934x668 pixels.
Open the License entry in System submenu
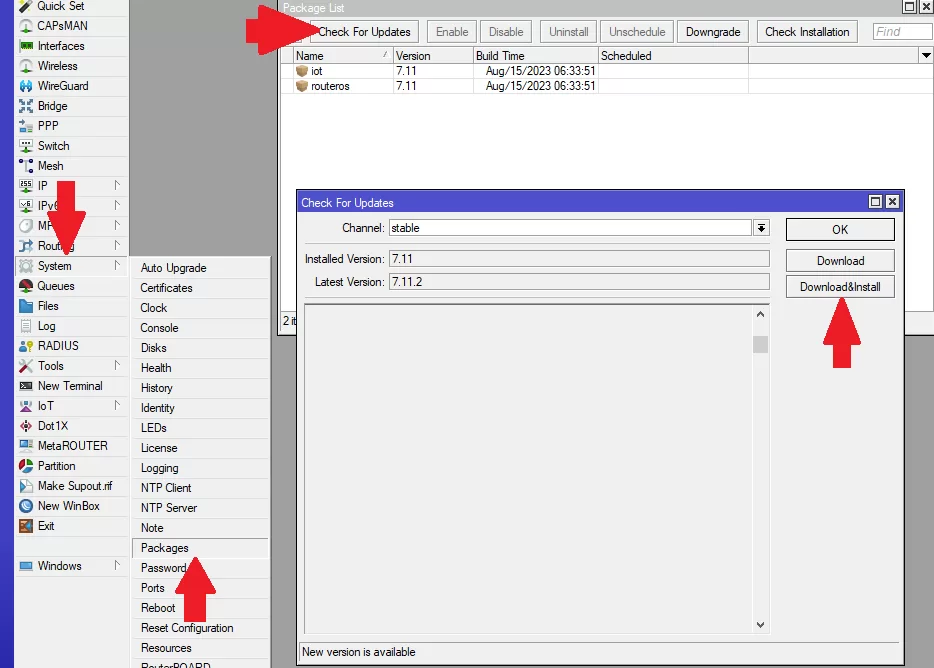(200, 448)
